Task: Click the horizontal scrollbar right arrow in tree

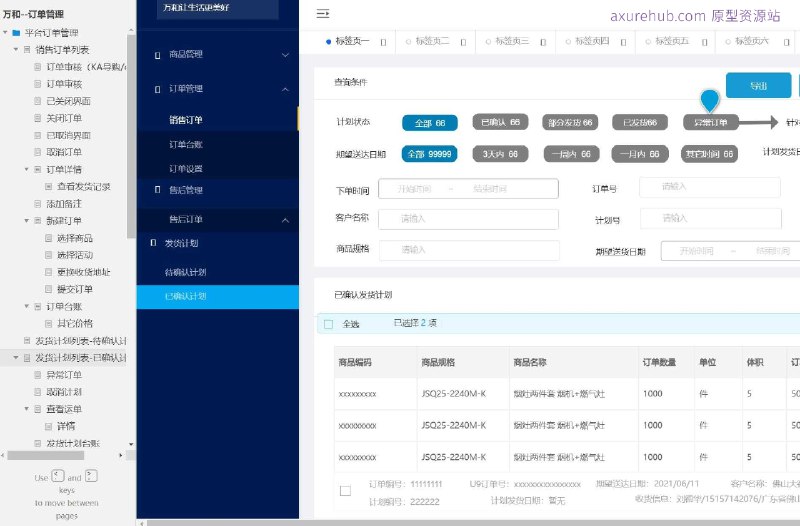Action: pyautogui.click(x=121, y=455)
